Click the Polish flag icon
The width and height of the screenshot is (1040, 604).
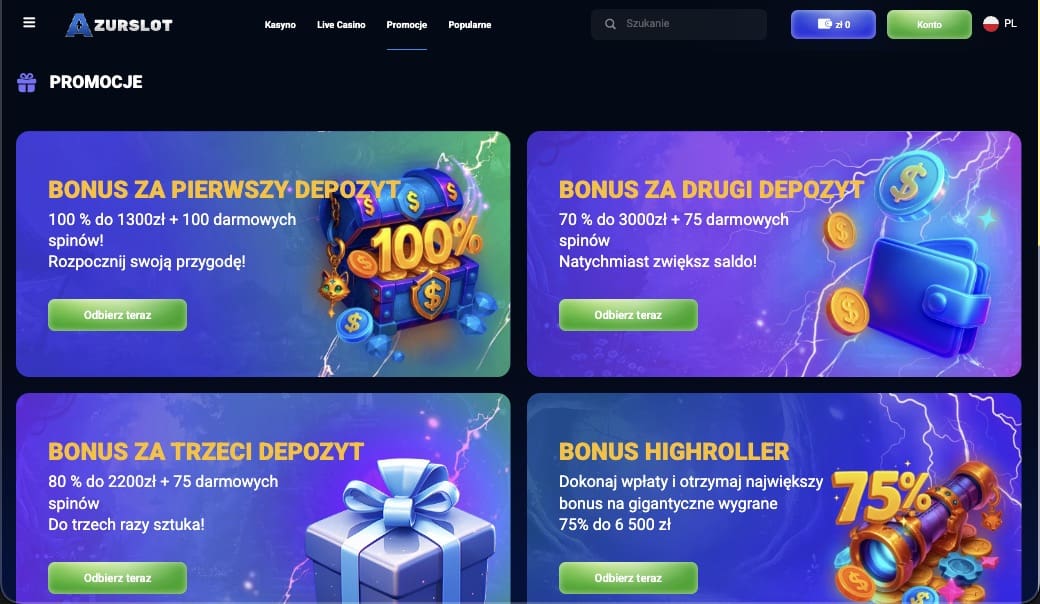tap(991, 24)
